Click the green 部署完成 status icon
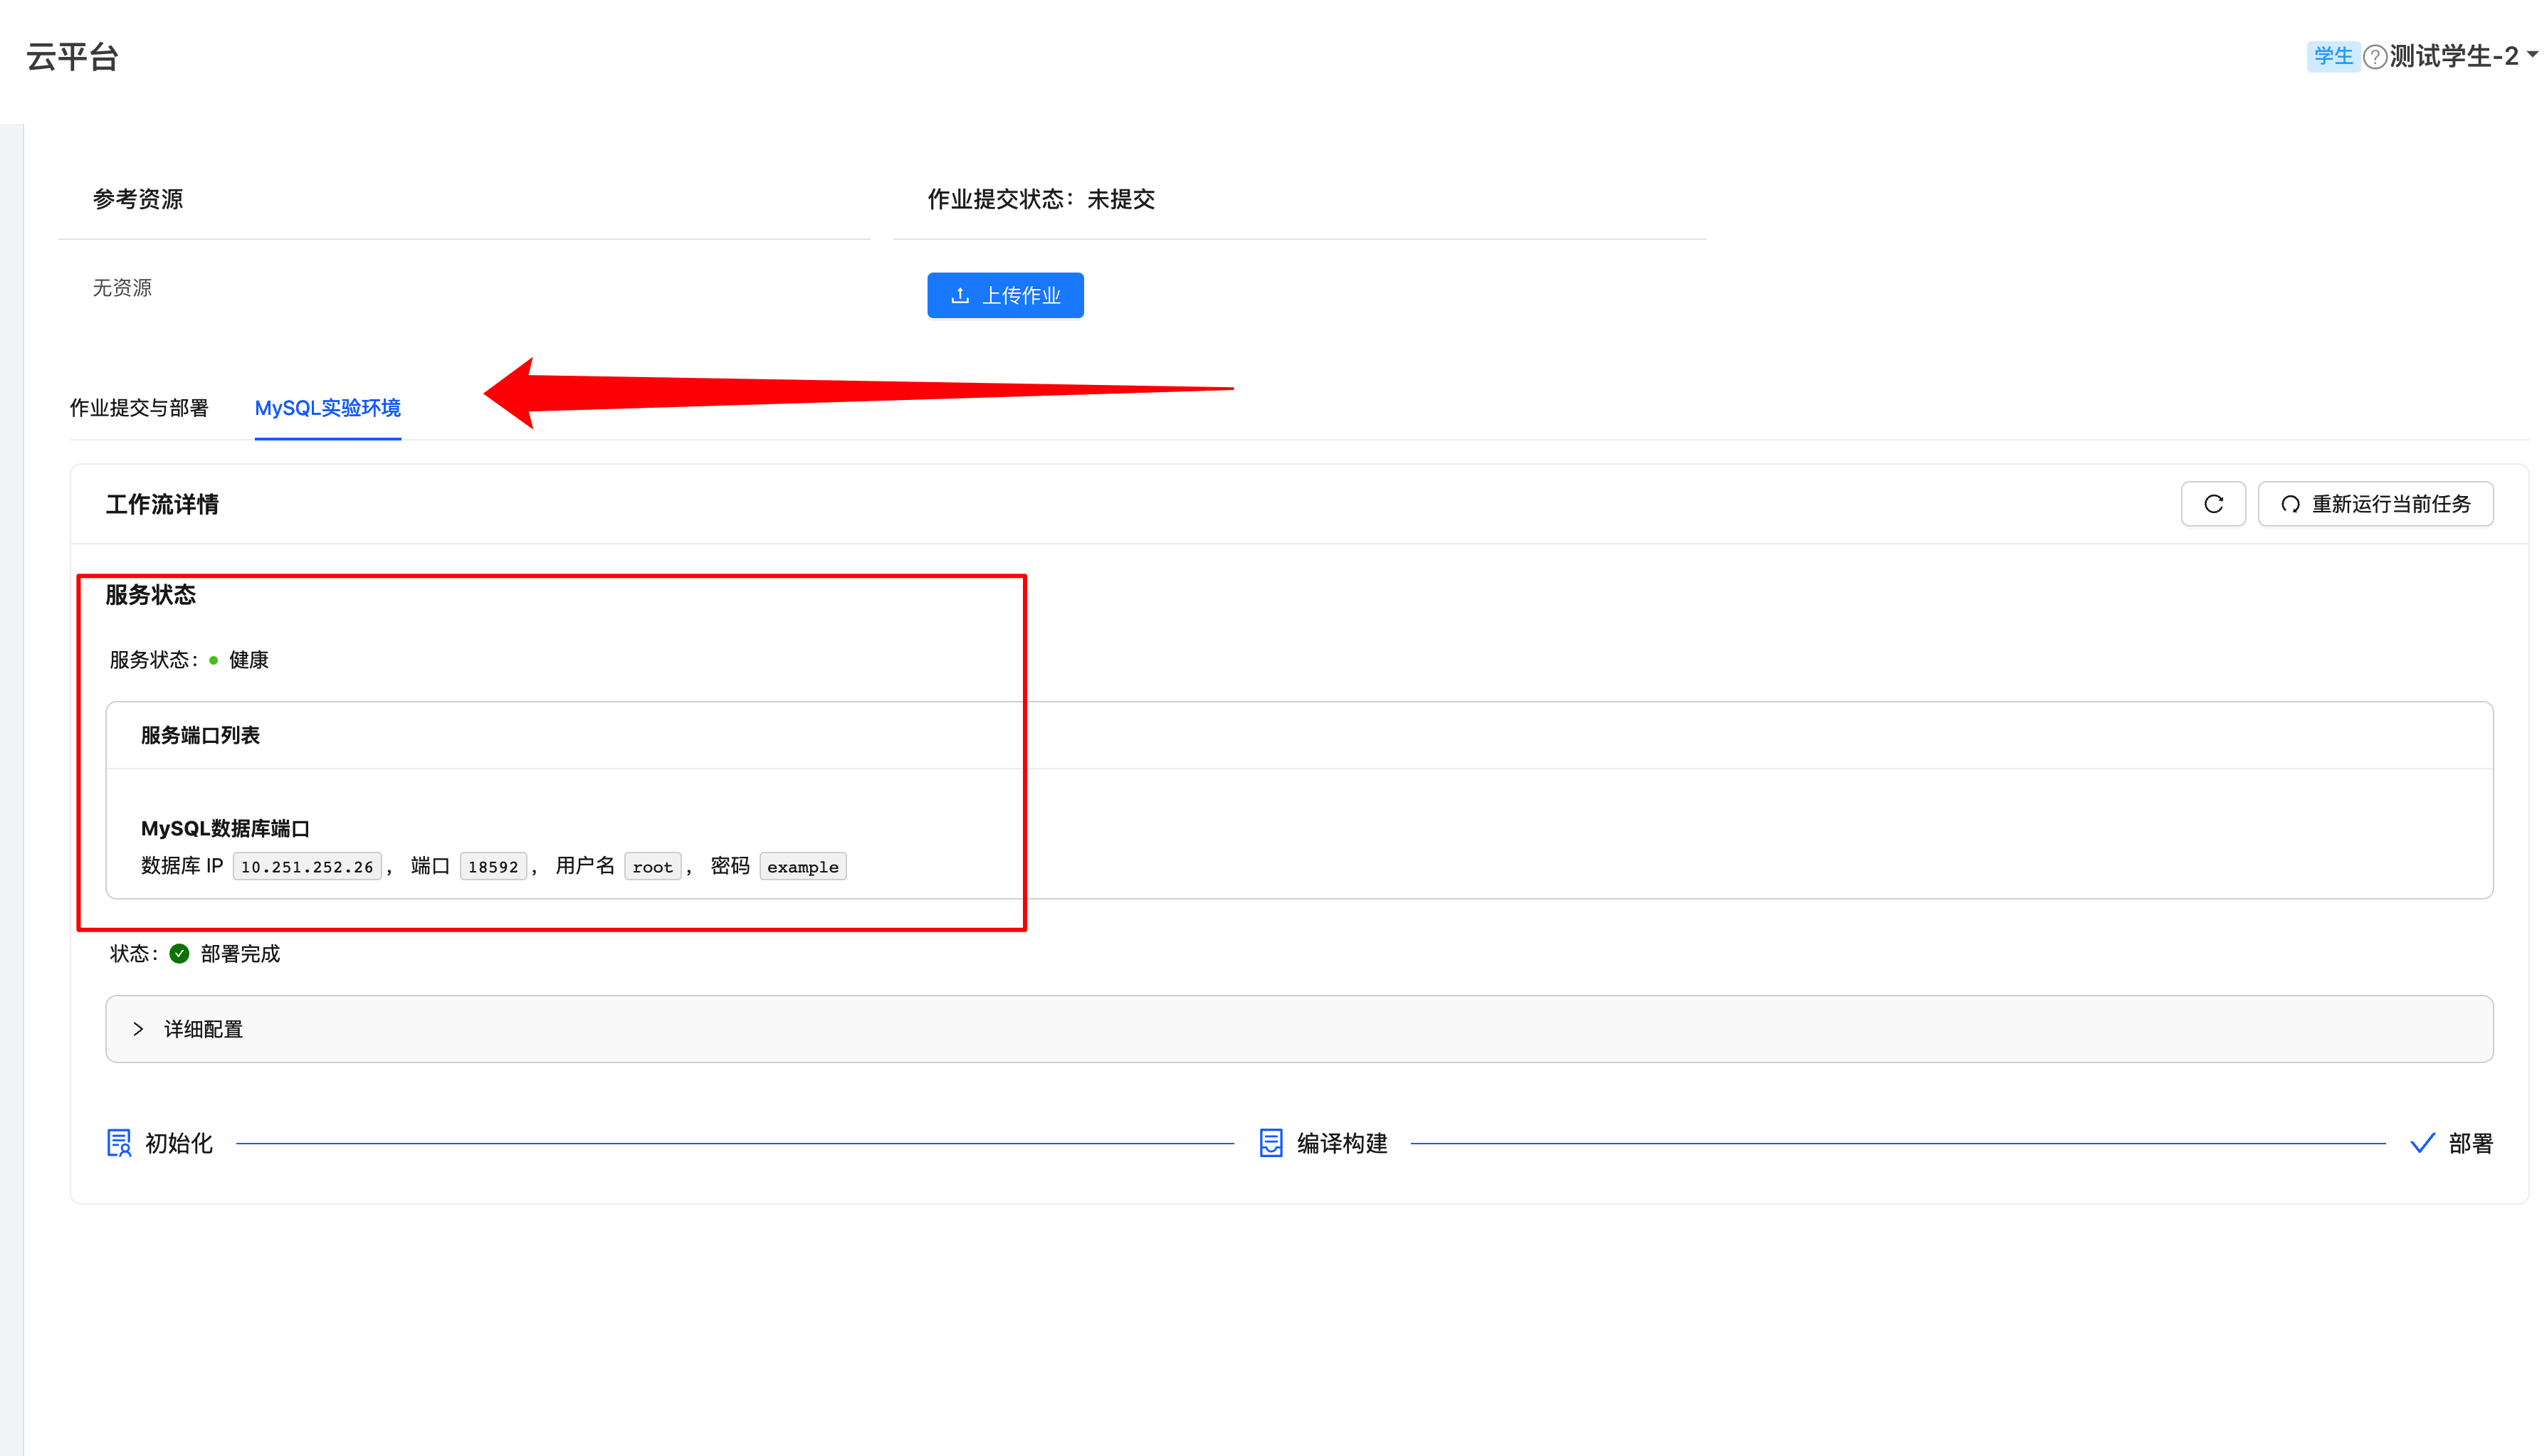 pyautogui.click(x=179, y=954)
